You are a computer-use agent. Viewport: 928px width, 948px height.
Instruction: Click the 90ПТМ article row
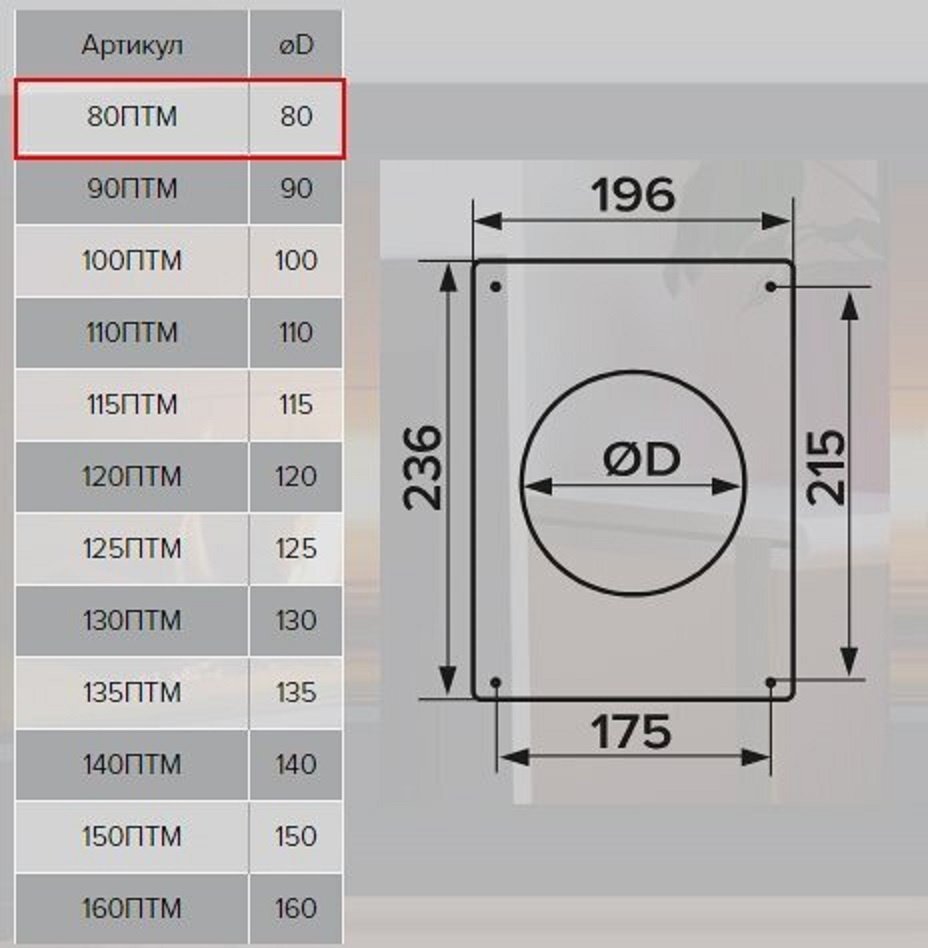132,189
